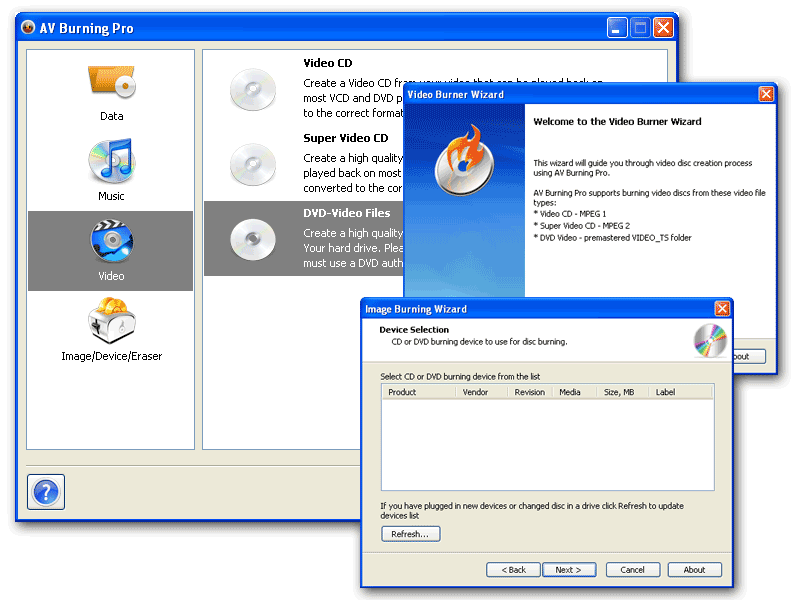Sort device list by Size, MB column
The image size is (800, 600).
pos(623,392)
